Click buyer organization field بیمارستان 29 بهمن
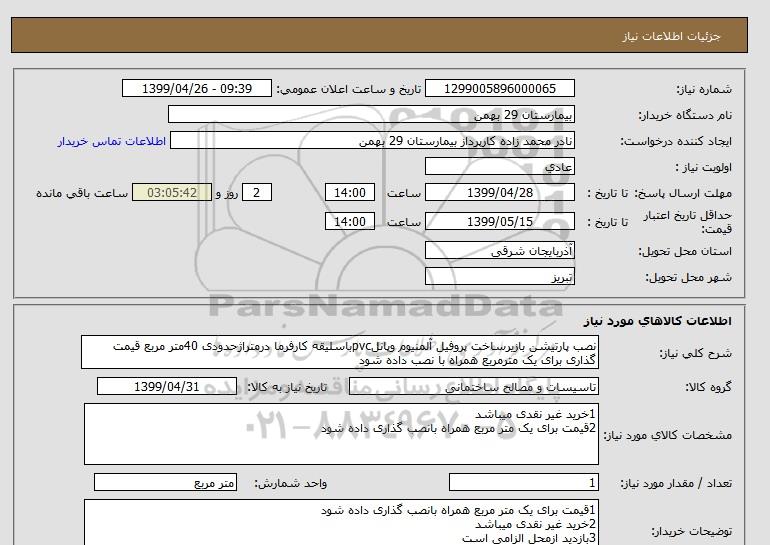 tap(371, 115)
